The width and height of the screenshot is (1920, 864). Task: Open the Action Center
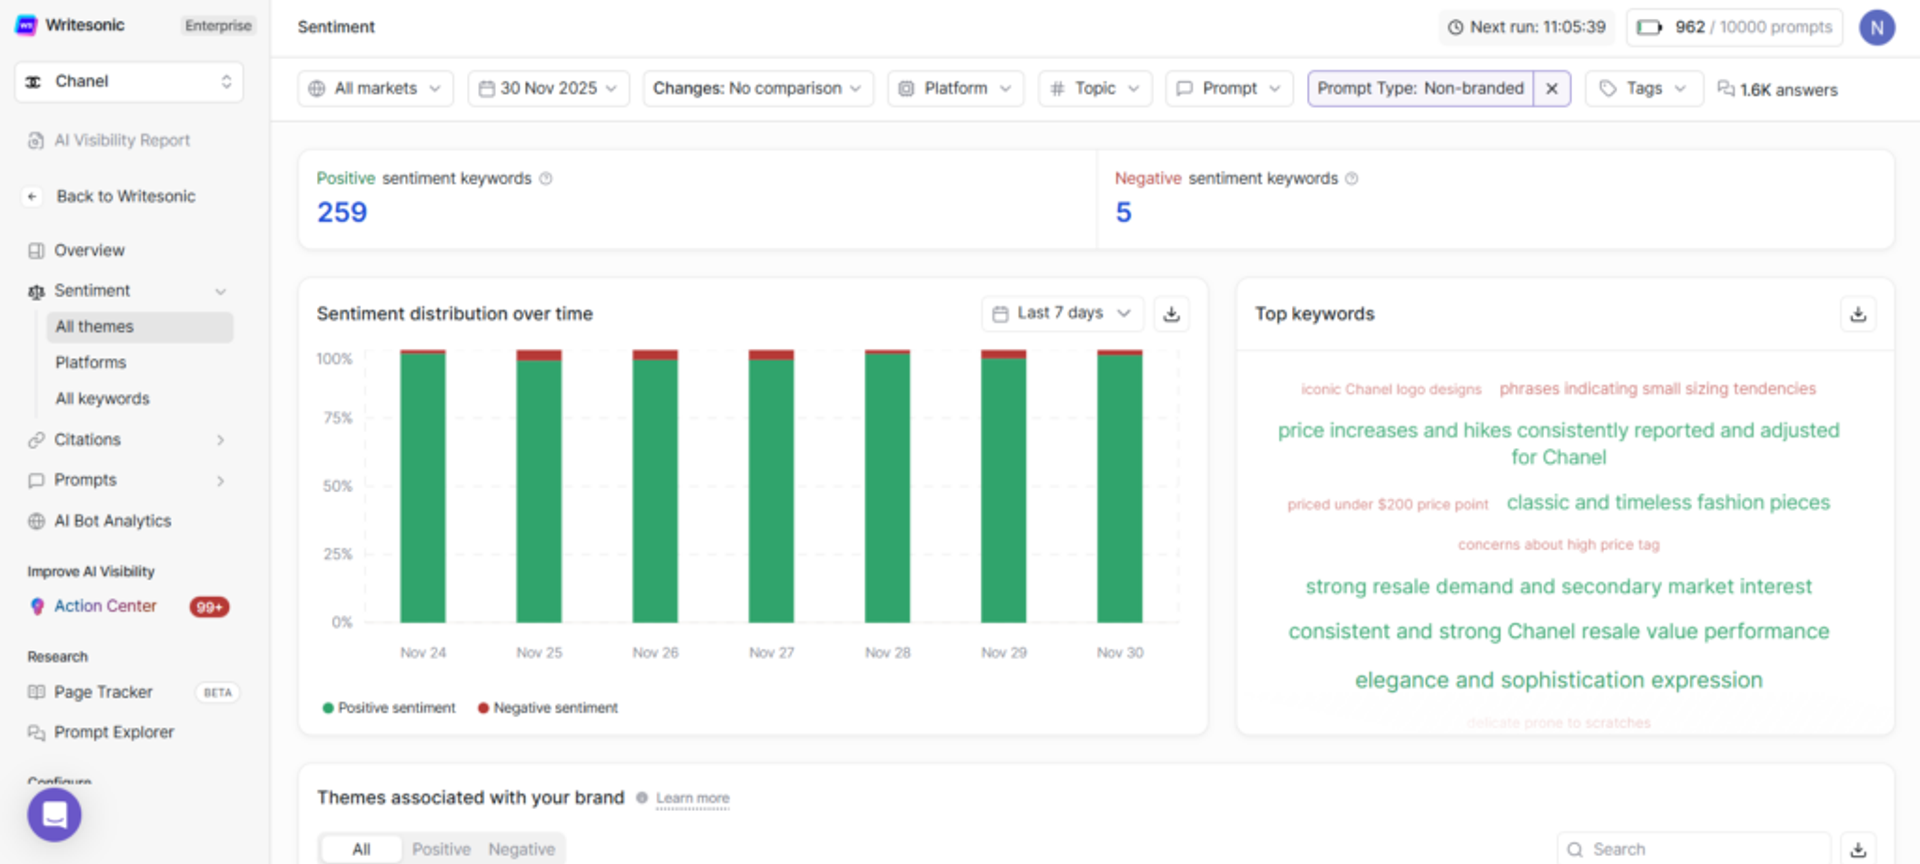coord(105,606)
